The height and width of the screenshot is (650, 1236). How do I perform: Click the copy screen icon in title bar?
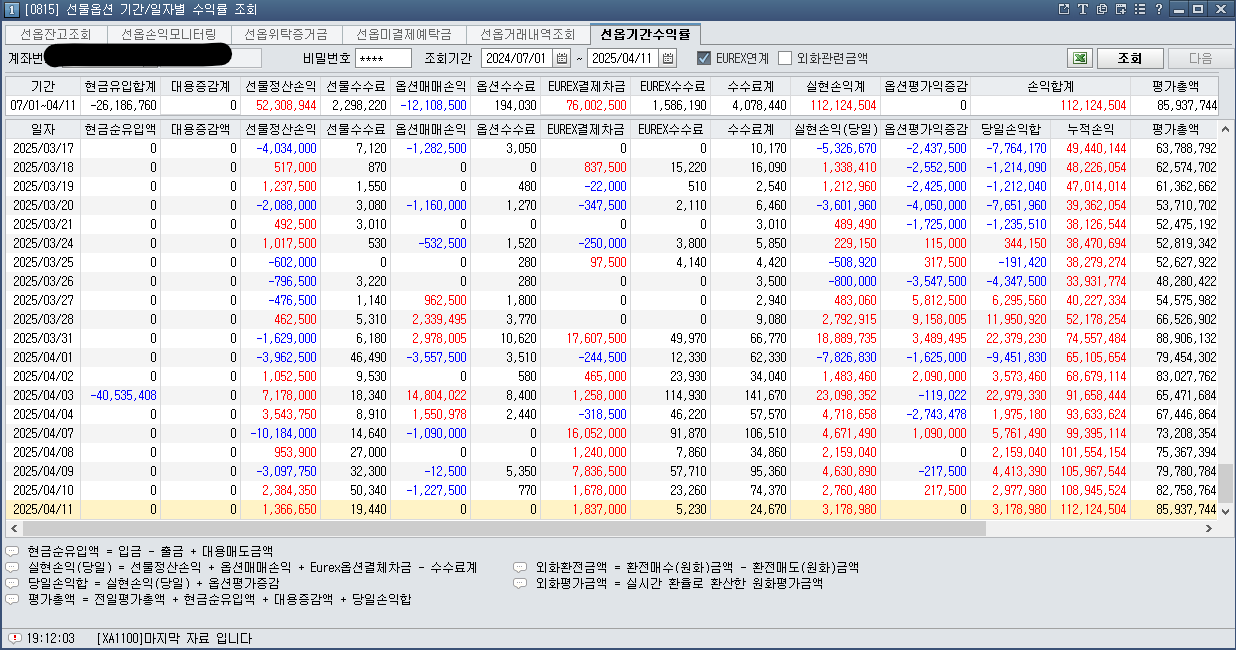point(1102,9)
